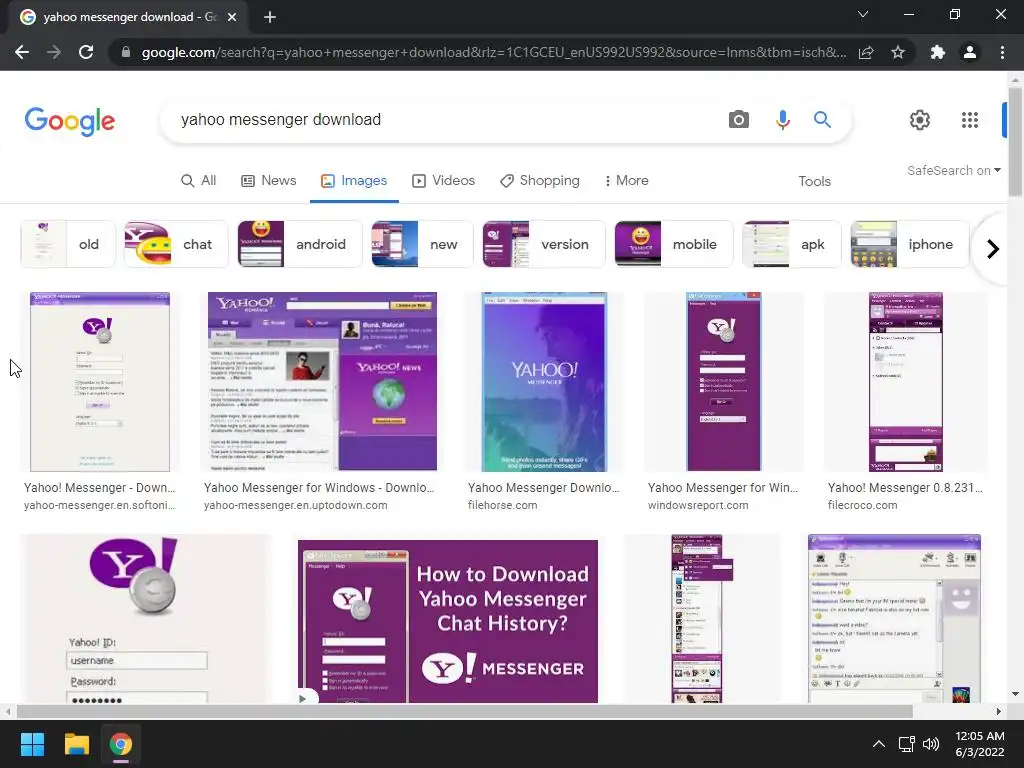Open Google quick settings gear
This screenshot has width=1024, height=768.
click(920, 120)
